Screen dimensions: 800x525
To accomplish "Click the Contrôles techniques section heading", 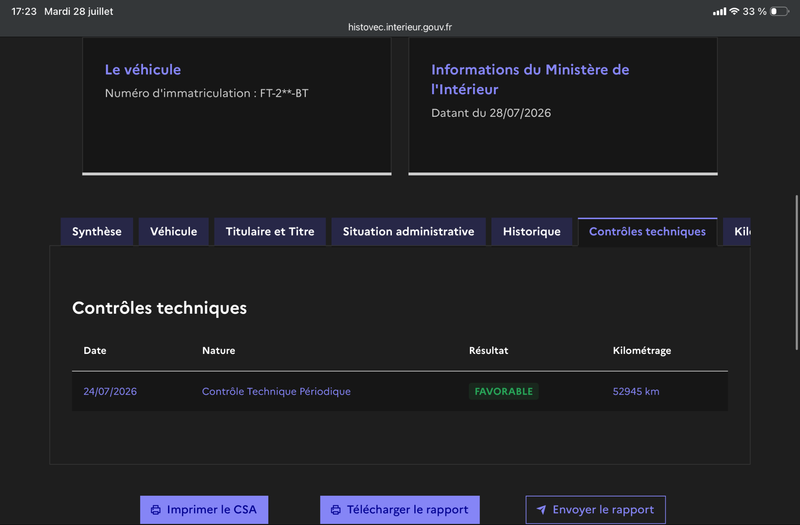I will pyautogui.click(x=159, y=308).
